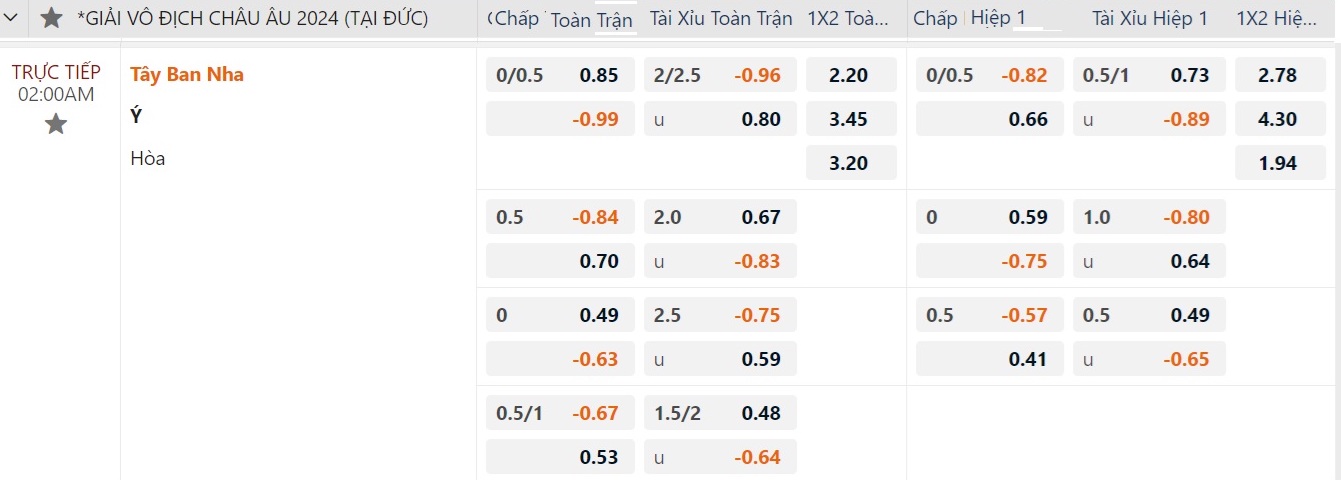This screenshot has height=480, width=1341.
Task: Favorite the Giải Vô Địch Châu Âu league star
Action: pos(51,18)
